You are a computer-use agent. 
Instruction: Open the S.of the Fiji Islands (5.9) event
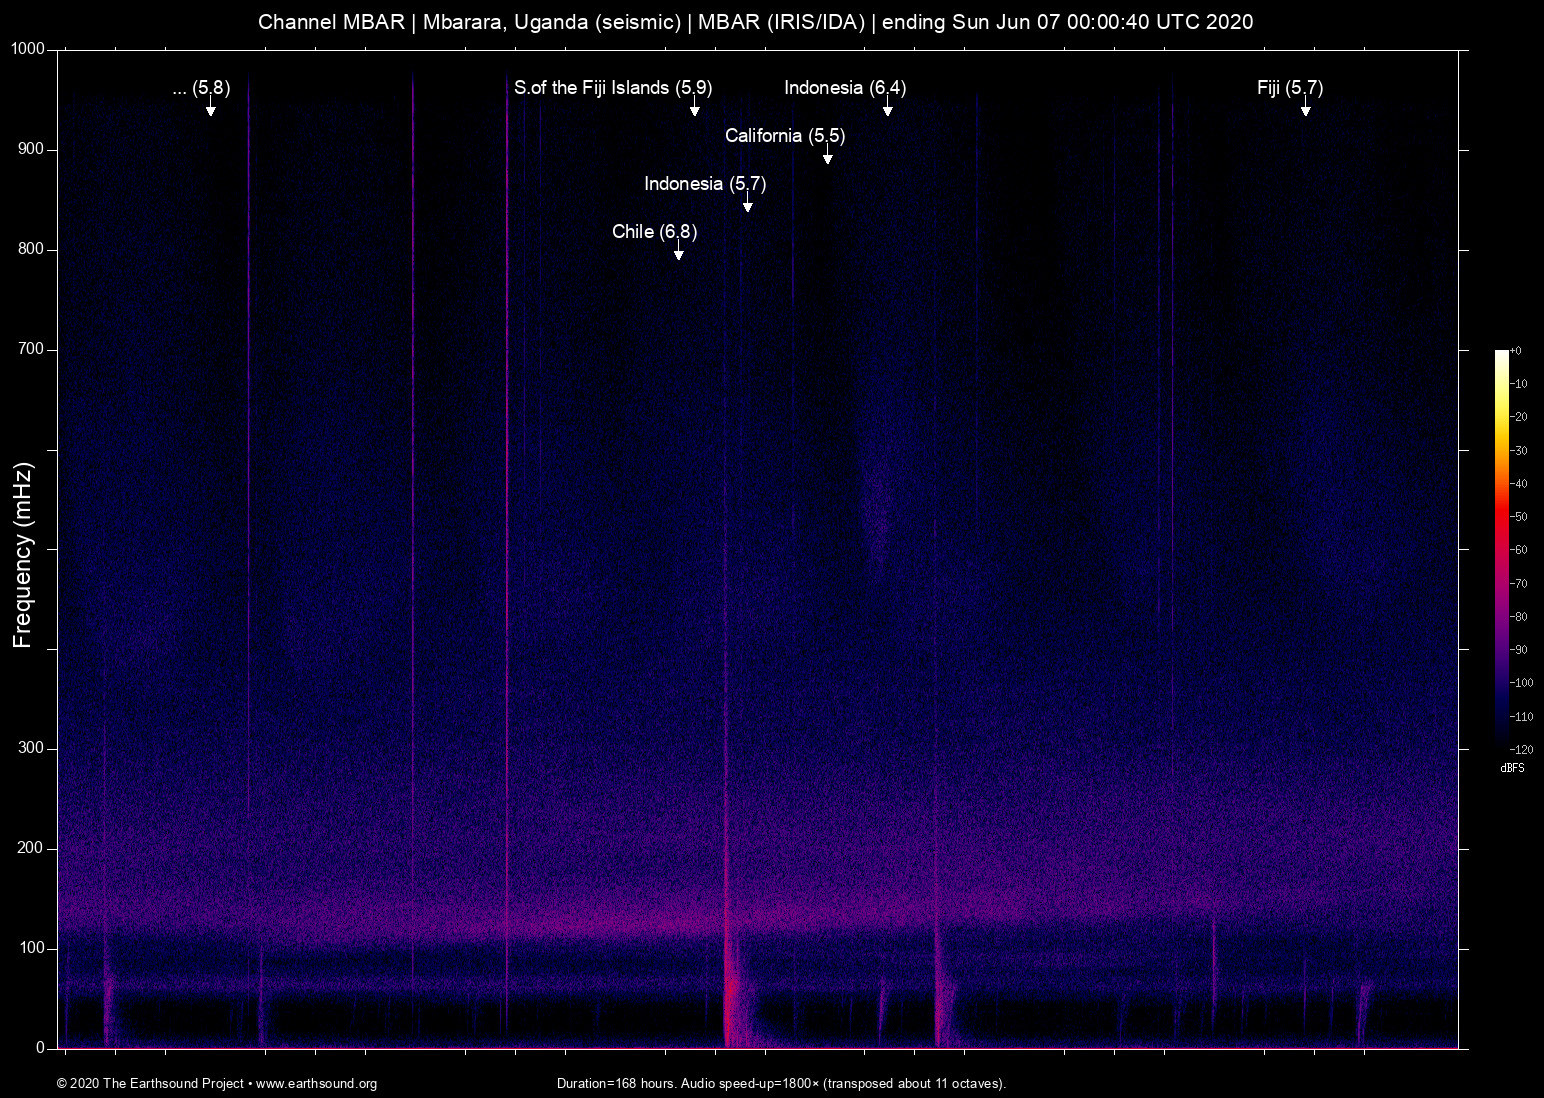point(614,88)
